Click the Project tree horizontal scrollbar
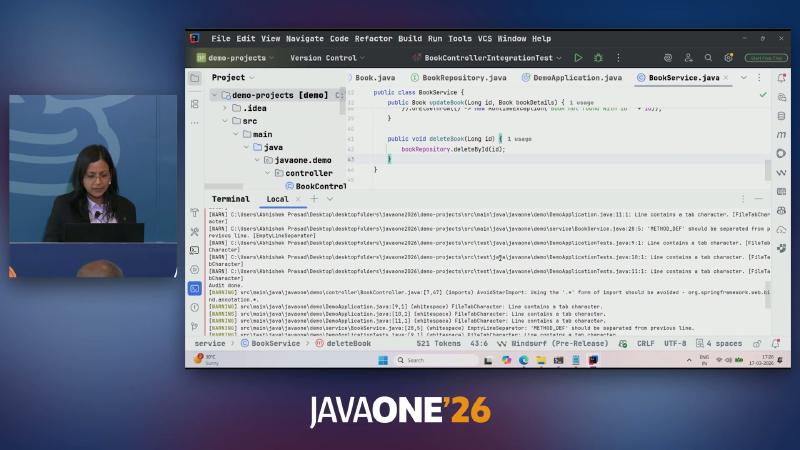The image size is (800, 450). tap(223, 186)
